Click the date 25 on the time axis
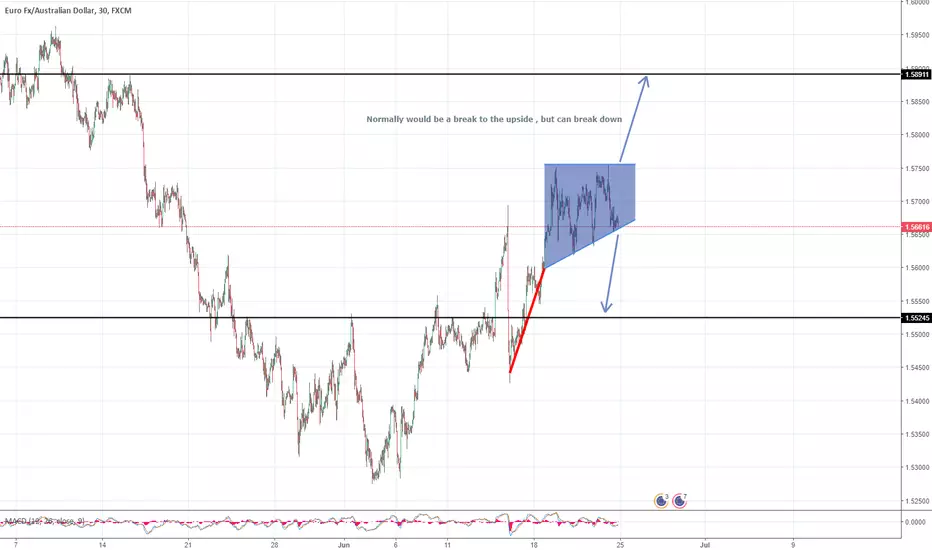The image size is (932, 550). (x=620, y=545)
